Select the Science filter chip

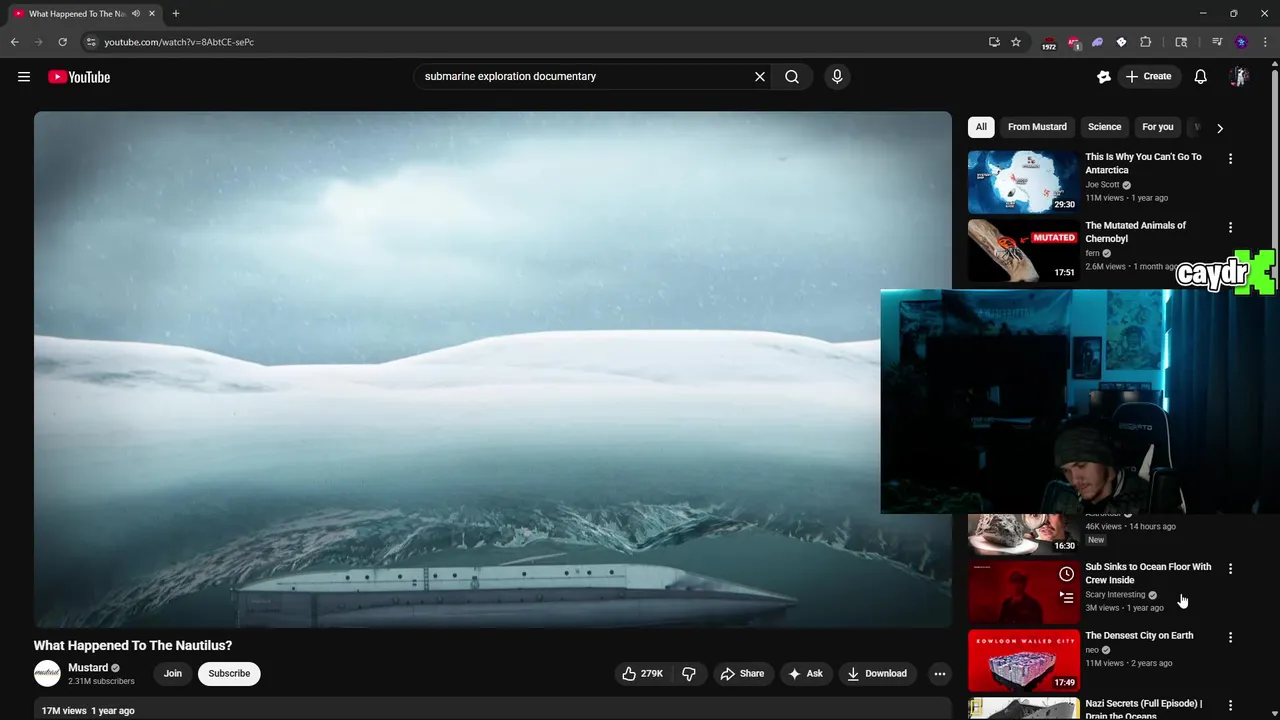tap(1104, 127)
